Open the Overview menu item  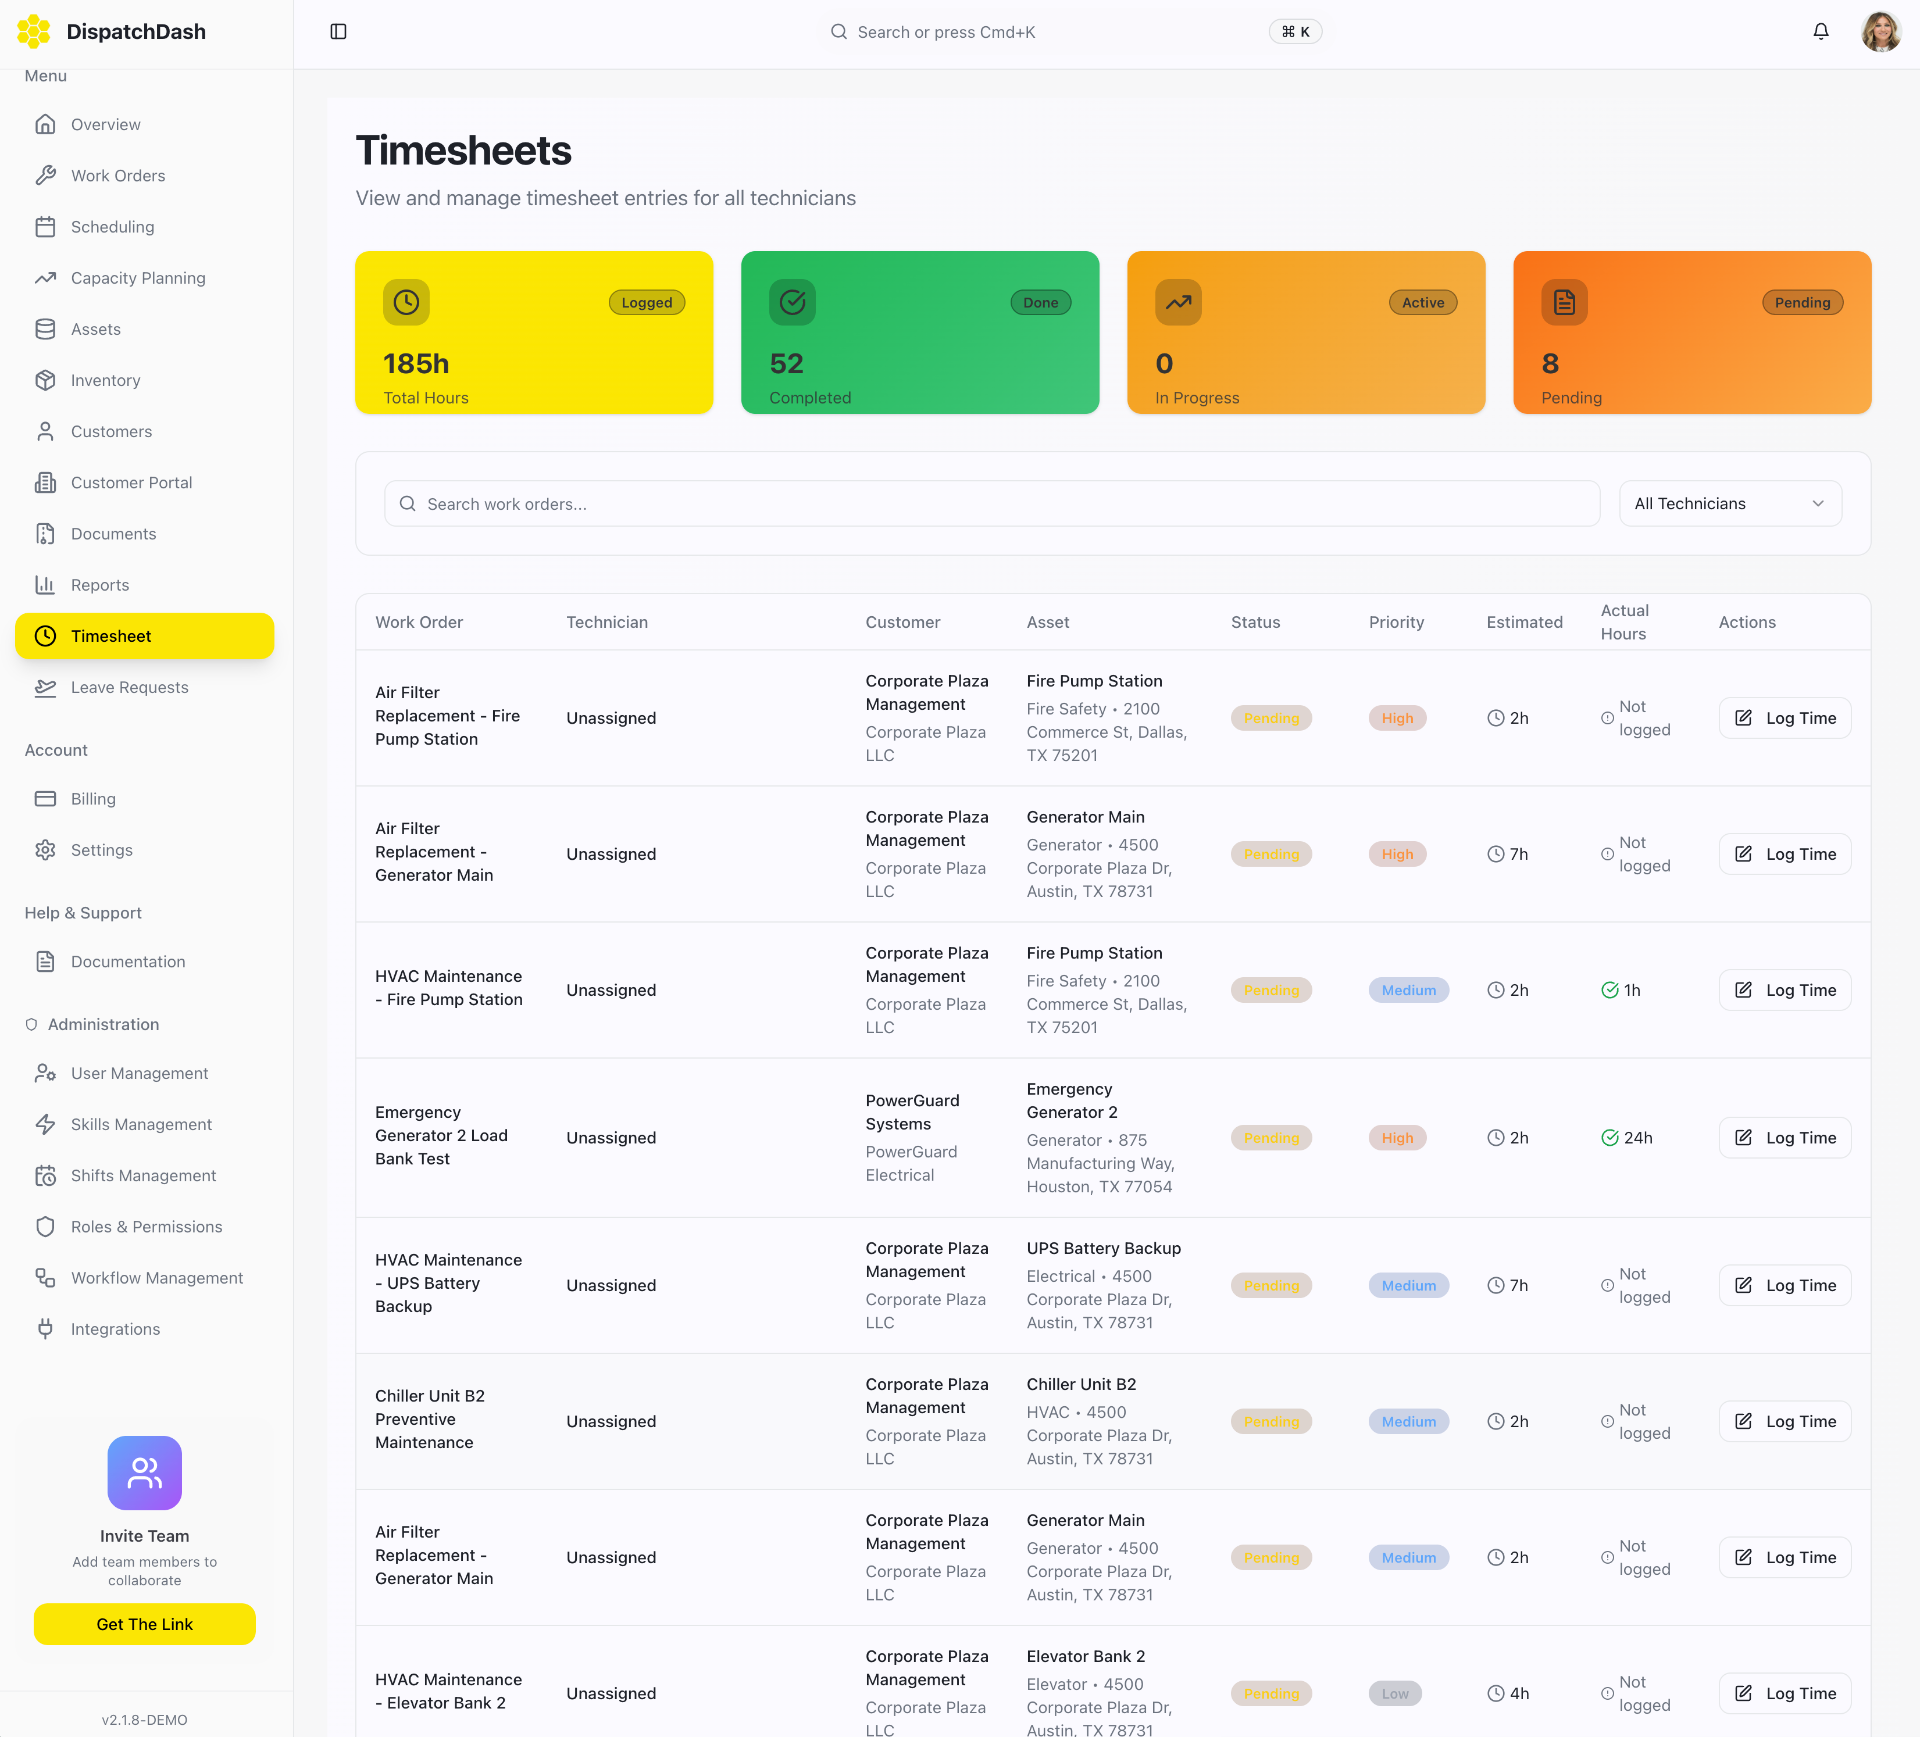[x=145, y=124]
